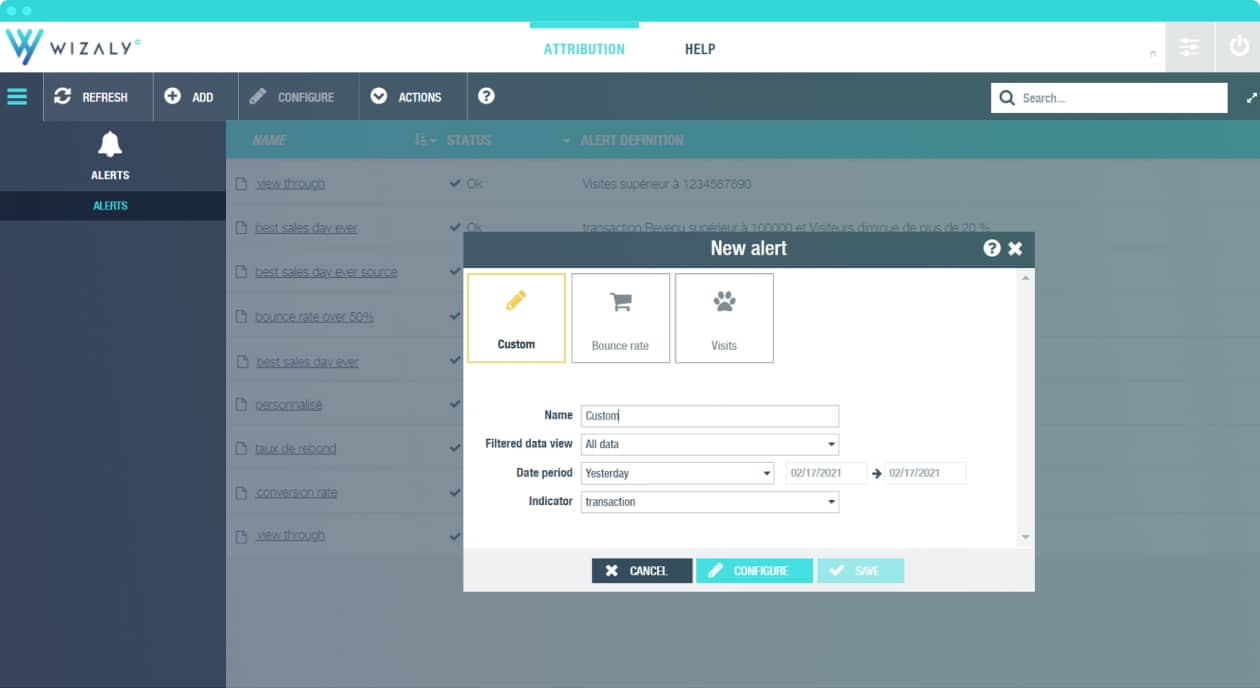Open the hamburger sidebar menu
This screenshot has width=1260, height=688.
coord(17,97)
